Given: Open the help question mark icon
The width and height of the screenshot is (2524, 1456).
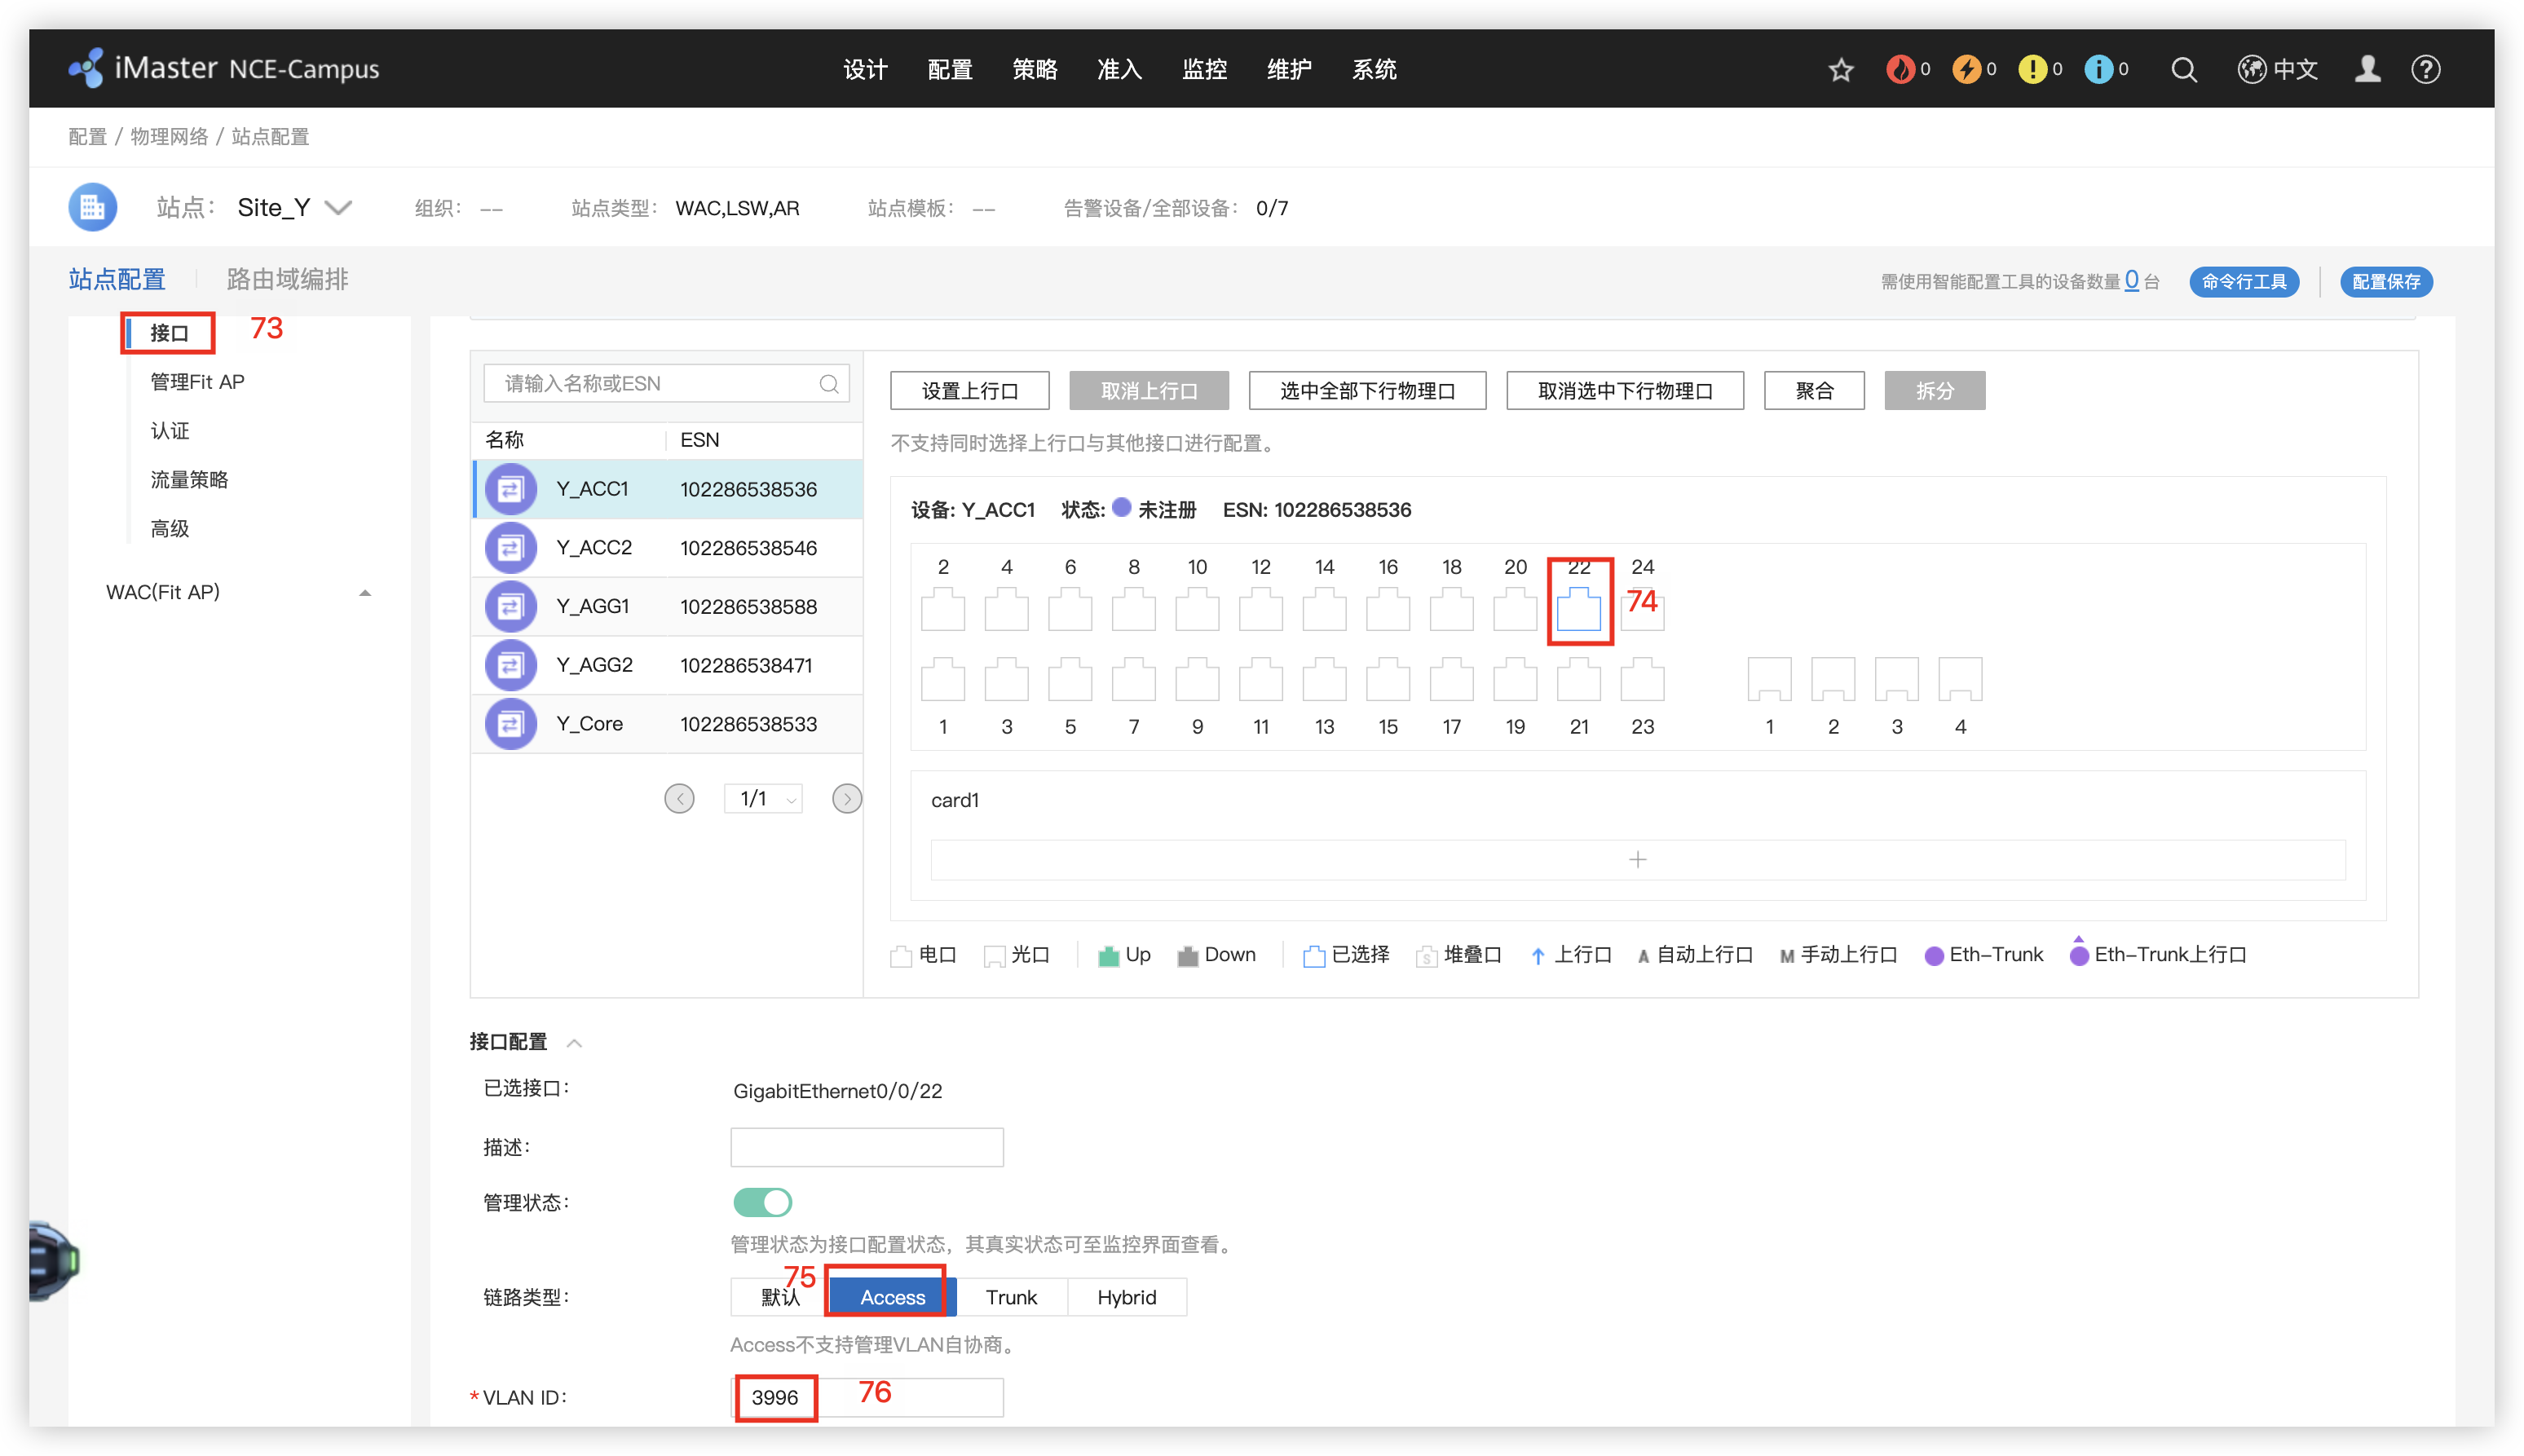Looking at the screenshot, I should tap(2426, 69).
